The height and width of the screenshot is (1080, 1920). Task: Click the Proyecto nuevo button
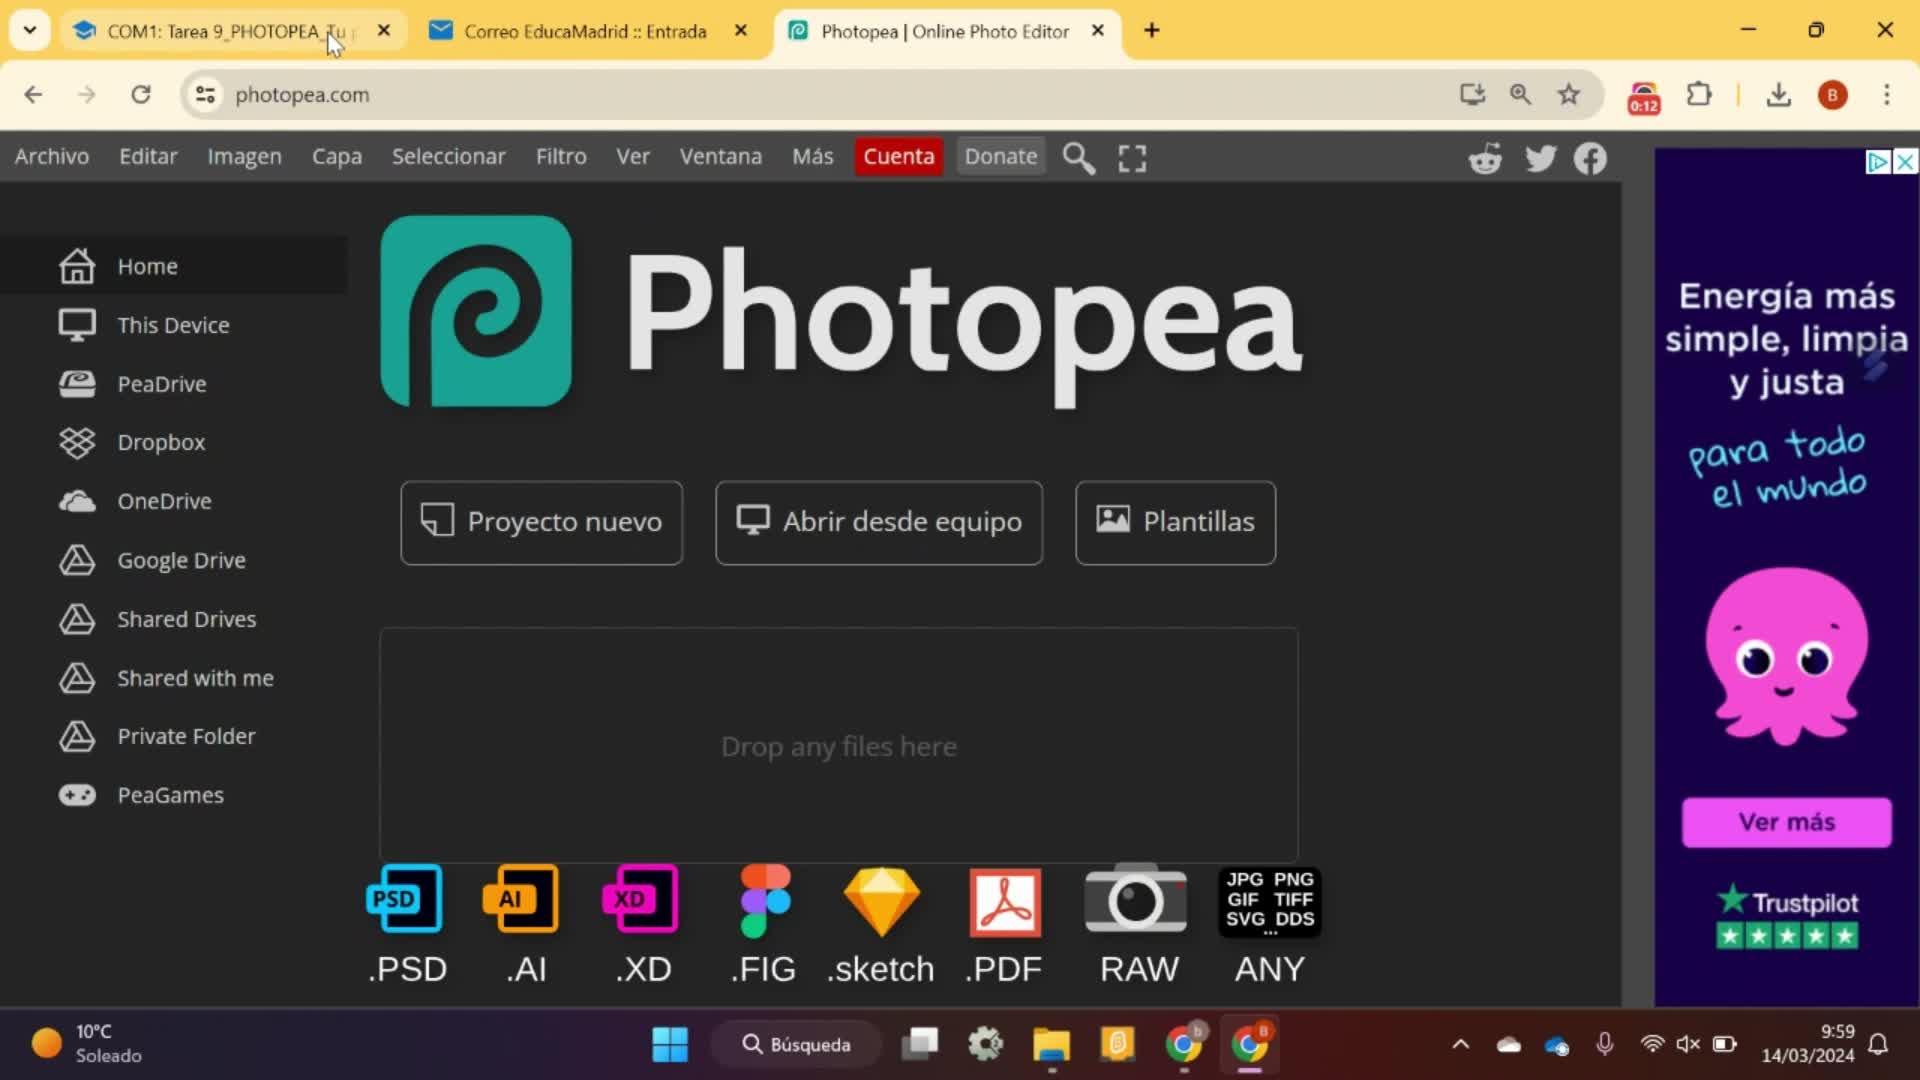(x=541, y=522)
